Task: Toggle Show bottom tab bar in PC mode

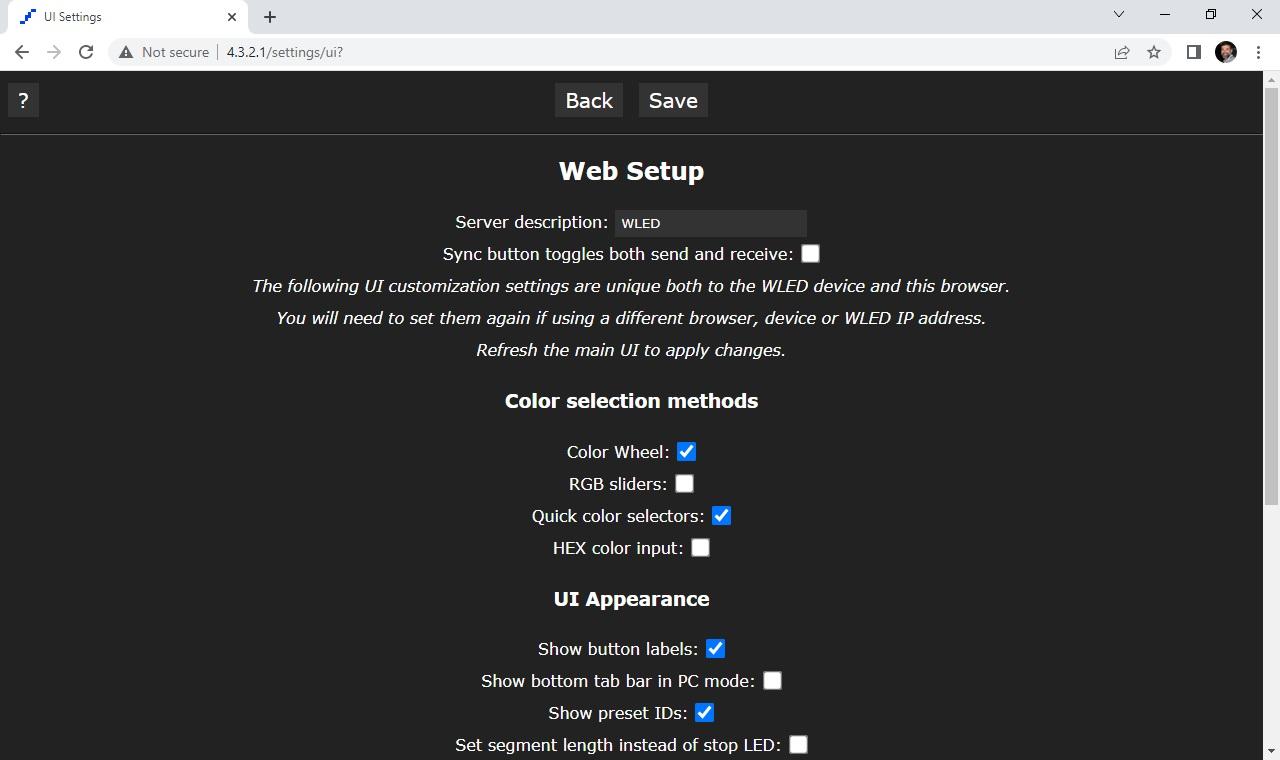Action: pyautogui.click(x=772, y=681)
